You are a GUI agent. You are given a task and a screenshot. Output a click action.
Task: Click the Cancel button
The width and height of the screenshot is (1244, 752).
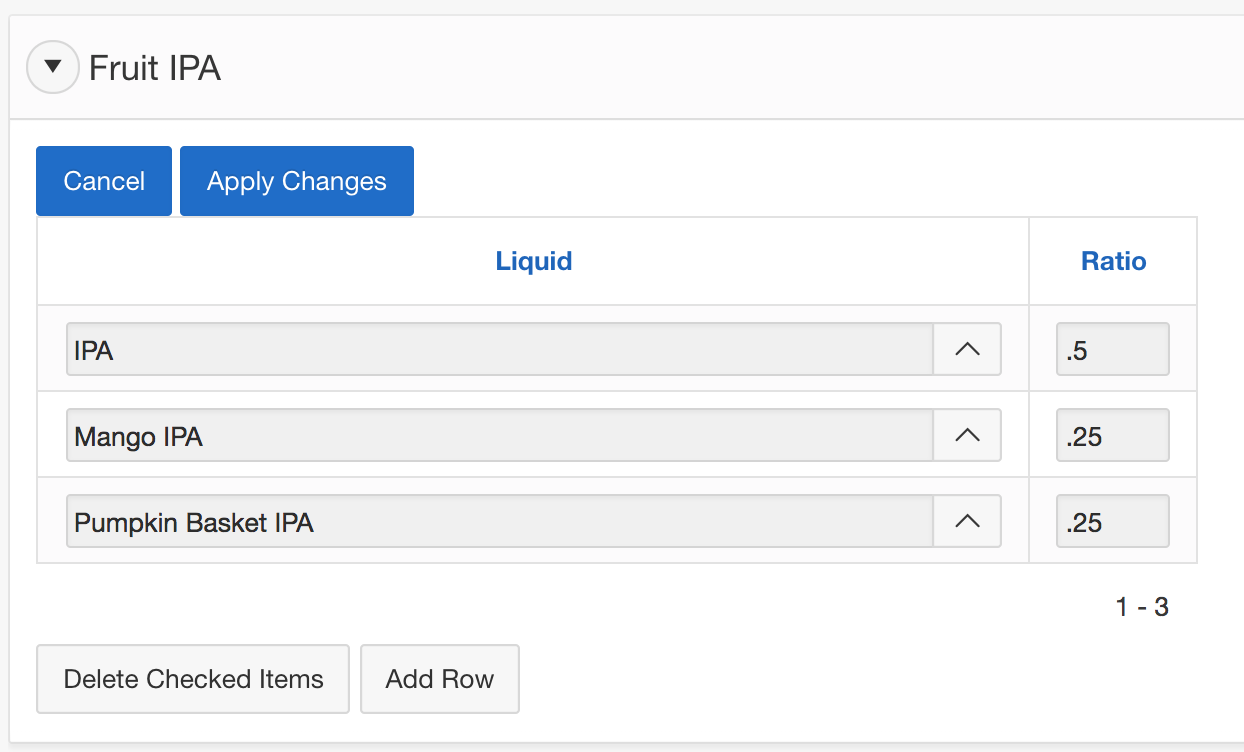point(104,181)
